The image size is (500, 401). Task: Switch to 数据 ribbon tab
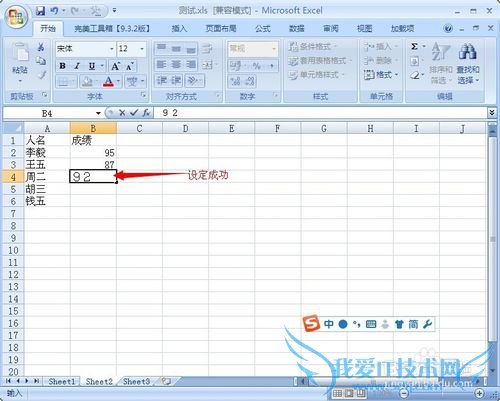(x=297, y=29)
